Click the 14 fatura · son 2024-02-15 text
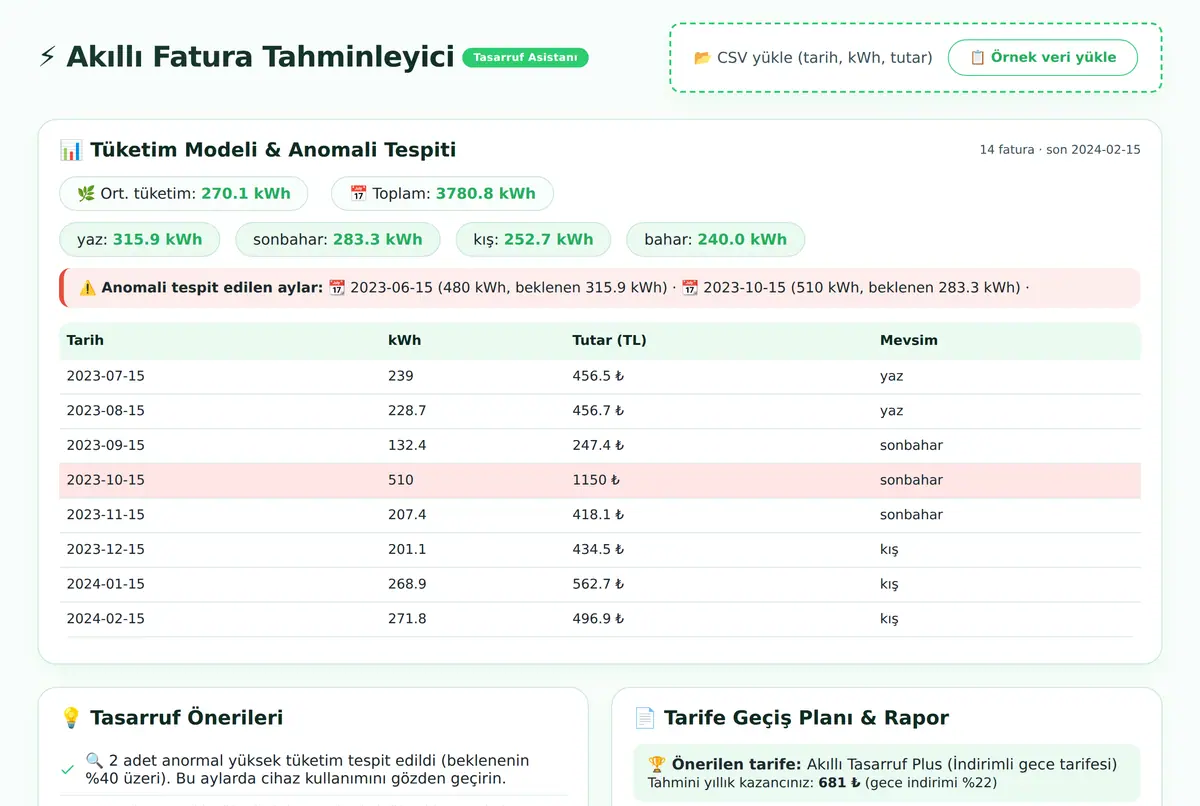The image size is (1200, 806). click(1060, 150)
